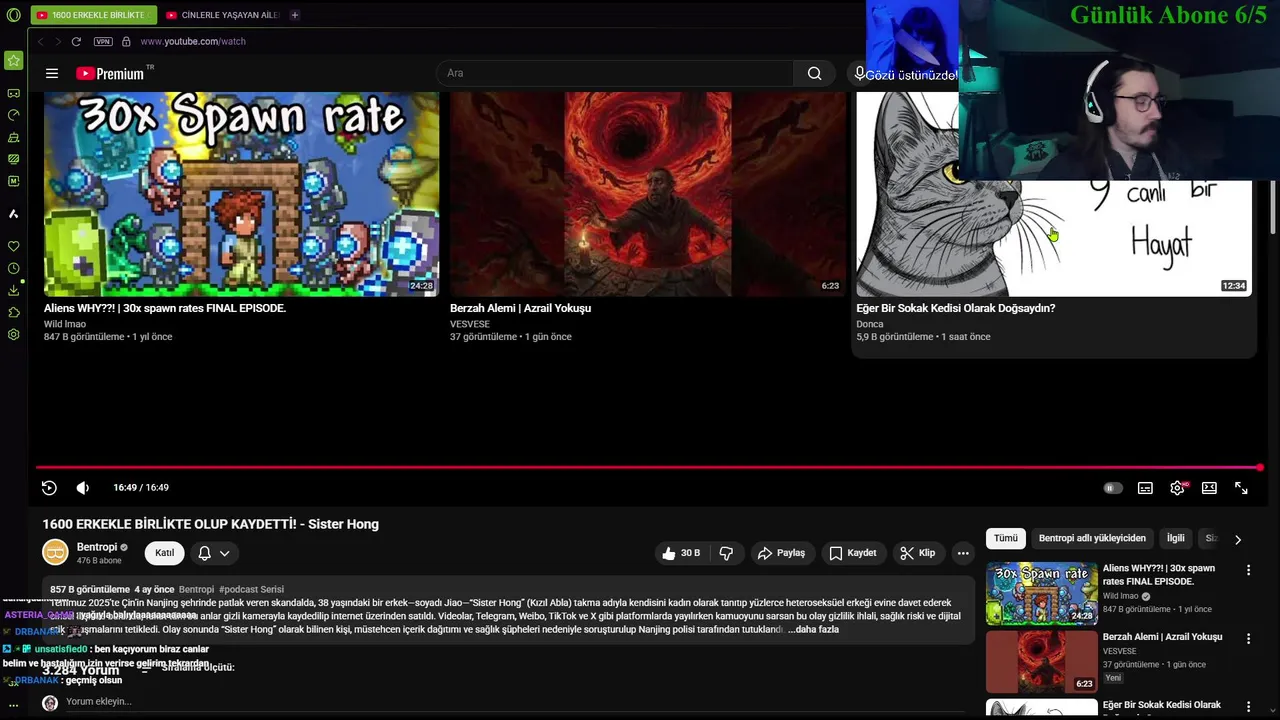Like the video (30 B)
1280x720 pixels.
[681, 553]
